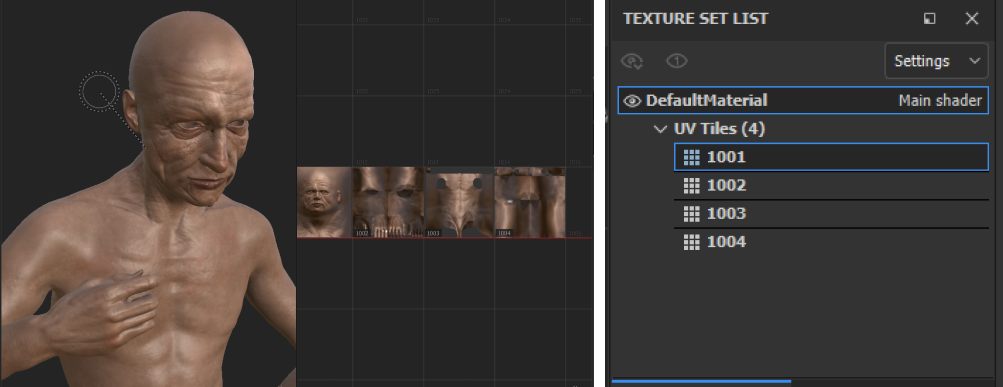1003x387 pixels.
Task: Click the 1003 texture tile in UV view
Action: click(459, 202)
